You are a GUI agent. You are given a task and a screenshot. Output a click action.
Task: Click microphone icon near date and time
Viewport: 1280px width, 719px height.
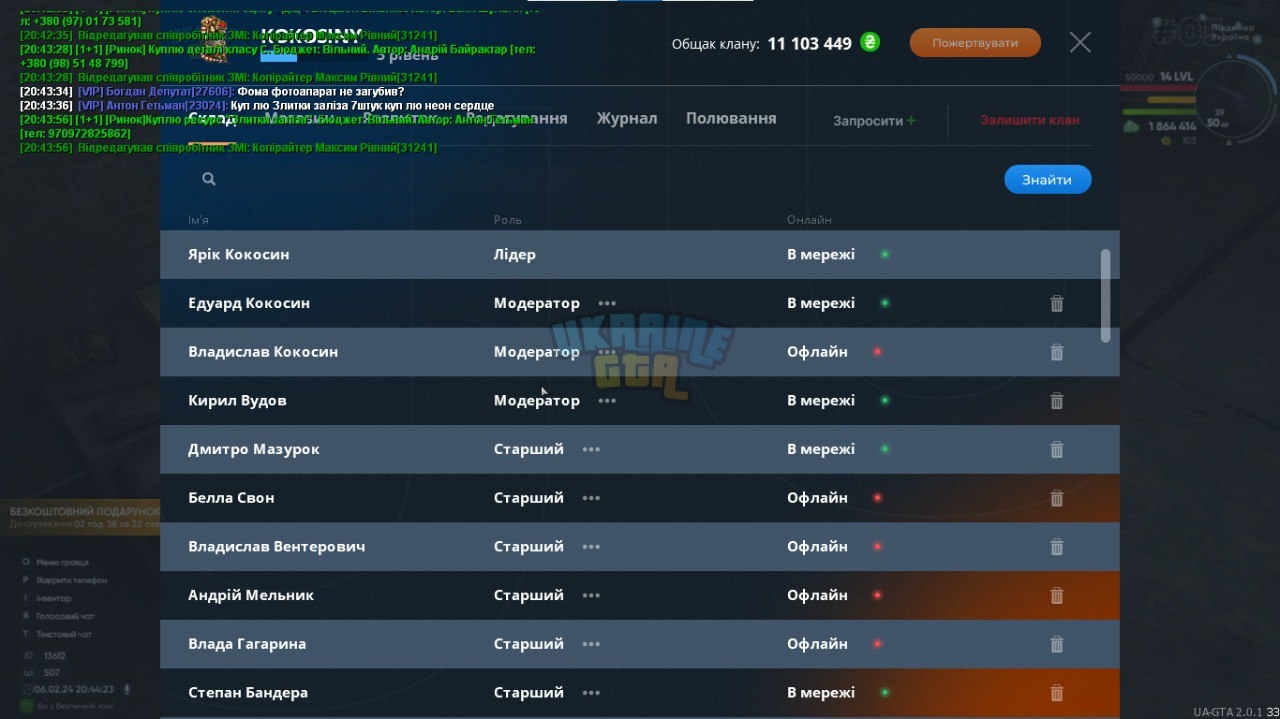pyautogui.click(x=126, y=689)
